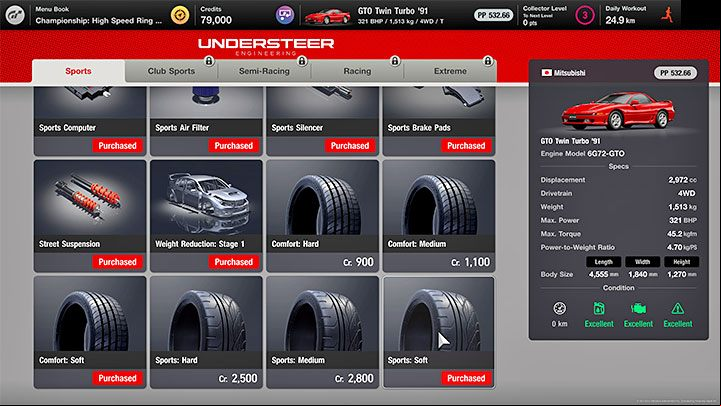Click the Championship: High Speed Ring menu book text
The width and height of the screenshot is (721, 406).
click(98, 21)
